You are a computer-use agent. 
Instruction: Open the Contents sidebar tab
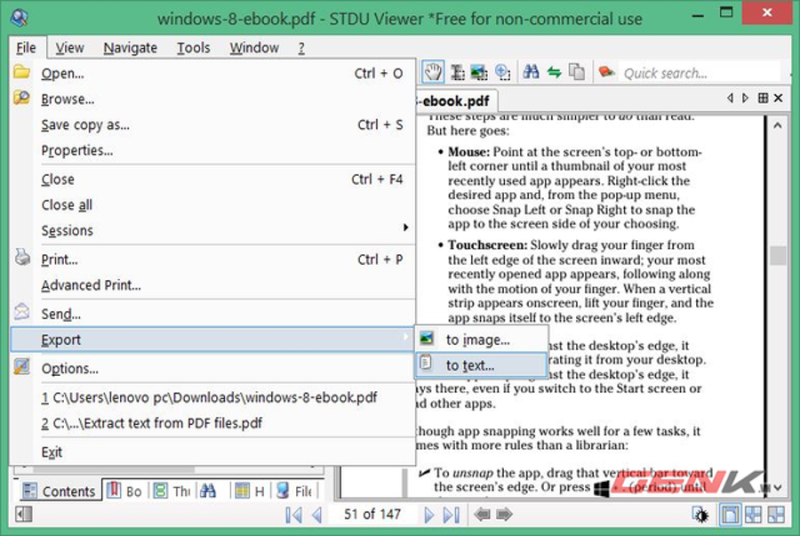coord(60,491)
